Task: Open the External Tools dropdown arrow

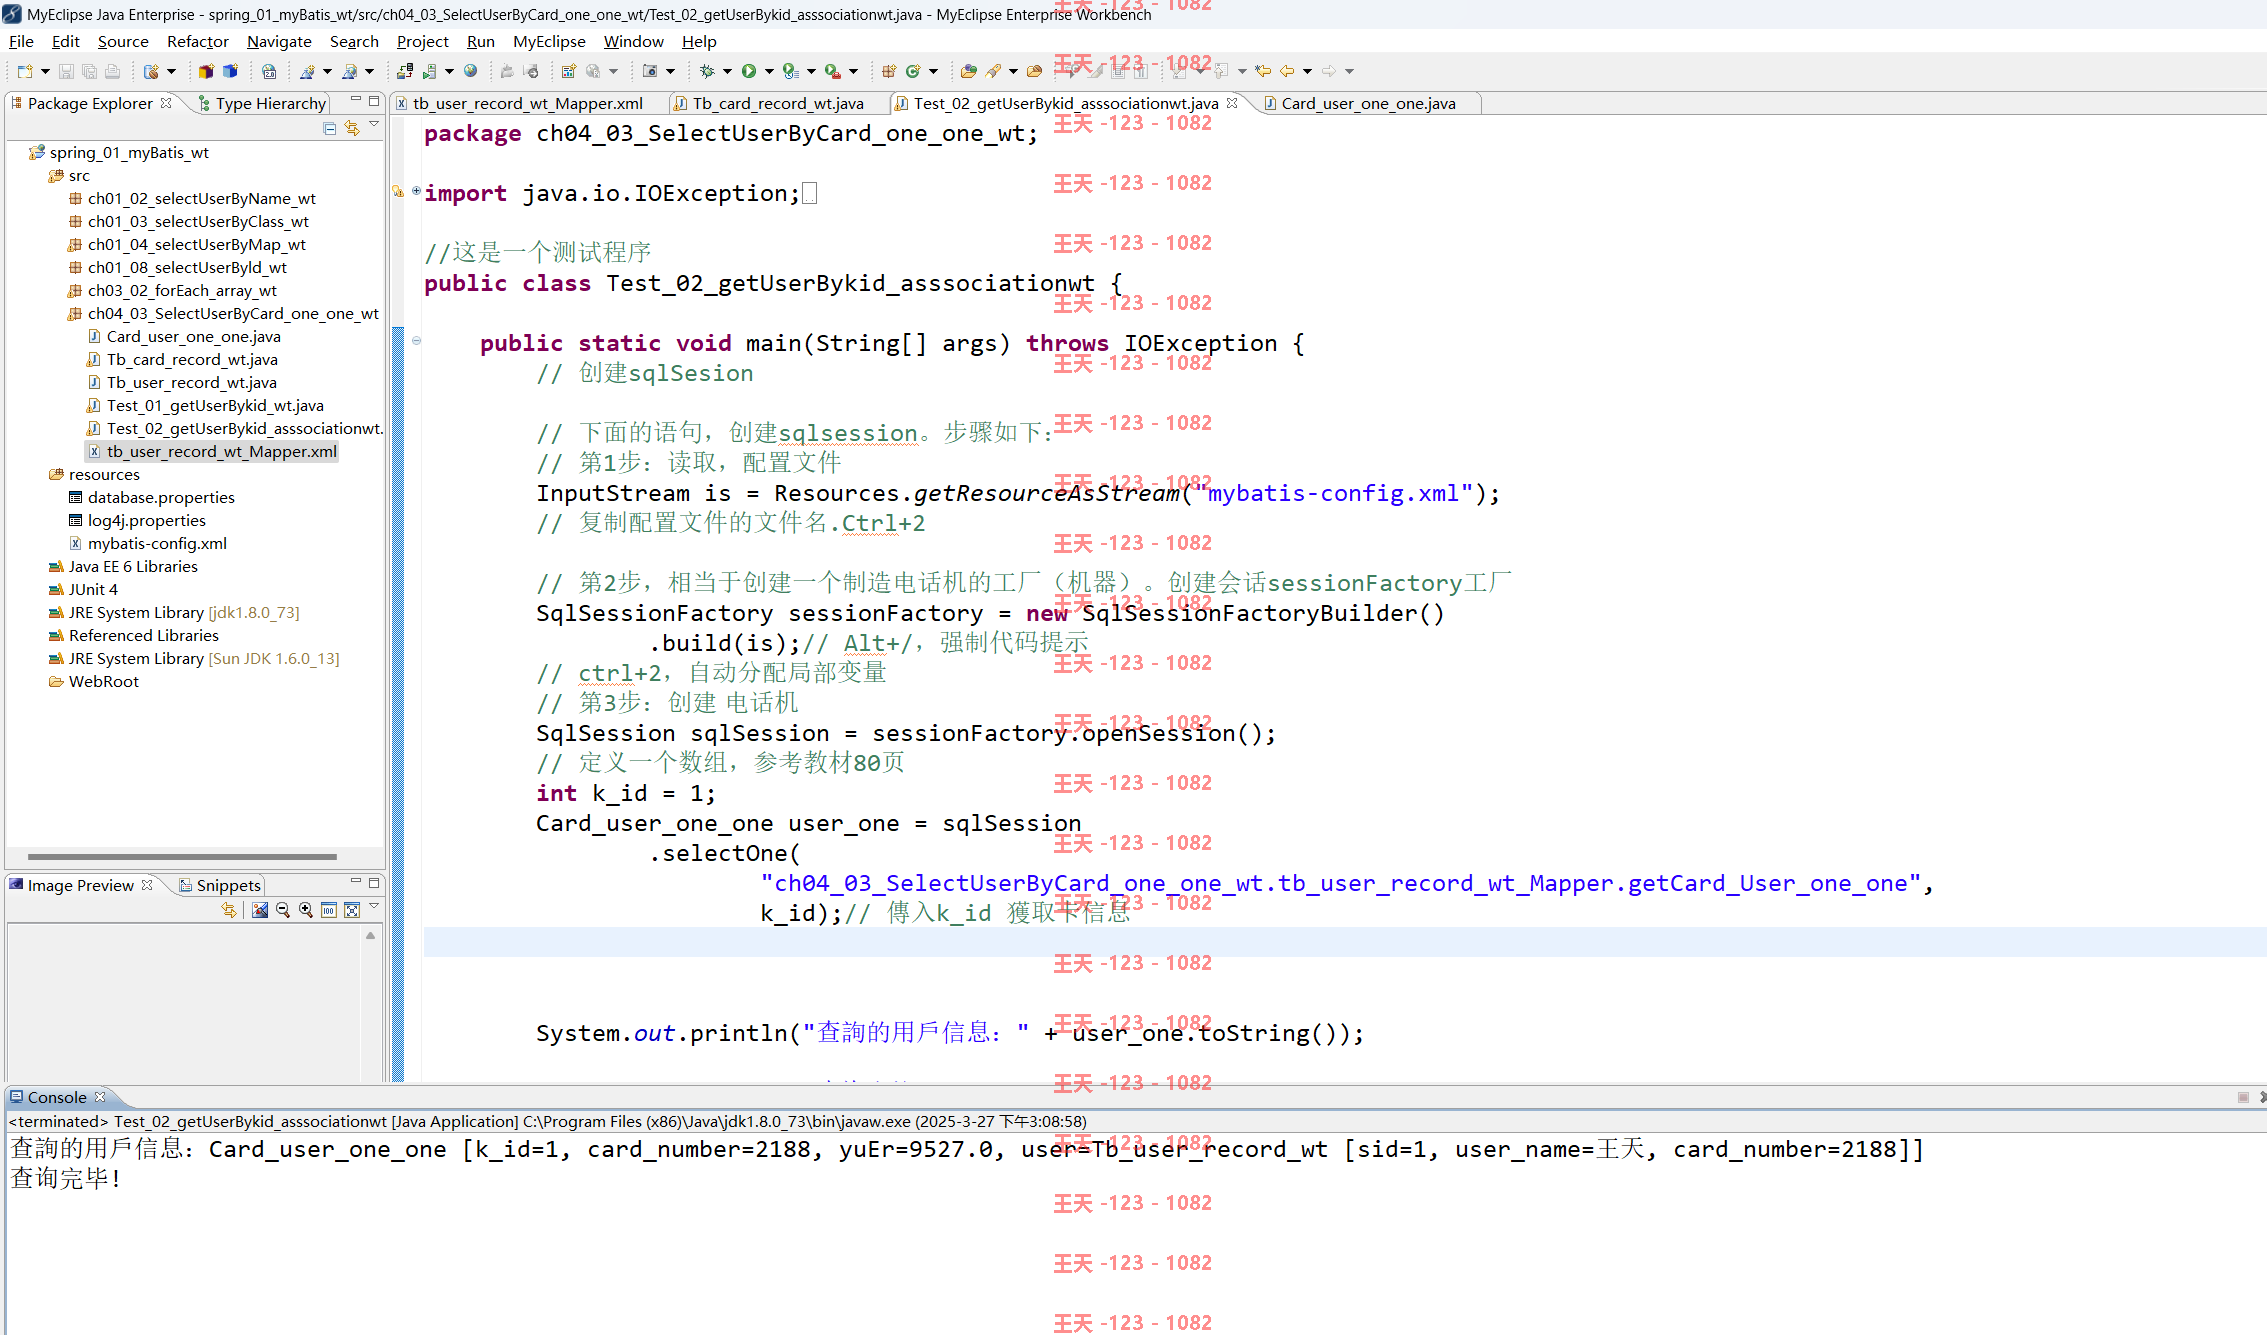Action: tap(853, 71)
